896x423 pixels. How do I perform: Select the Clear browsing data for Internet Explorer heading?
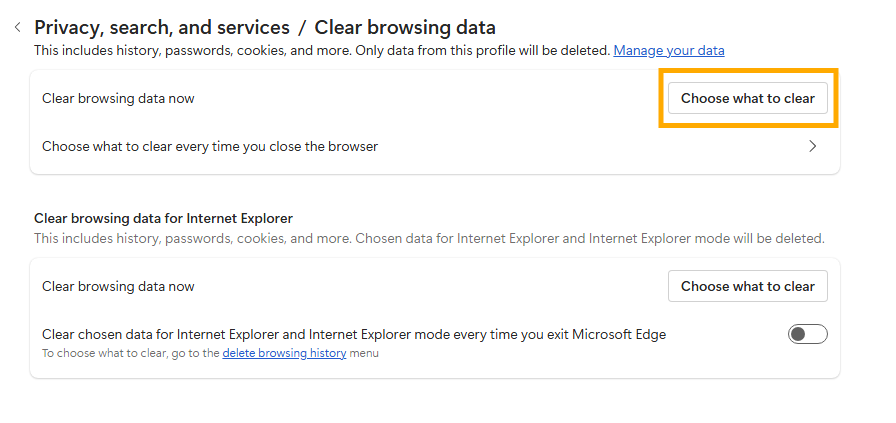click(163, 218)
